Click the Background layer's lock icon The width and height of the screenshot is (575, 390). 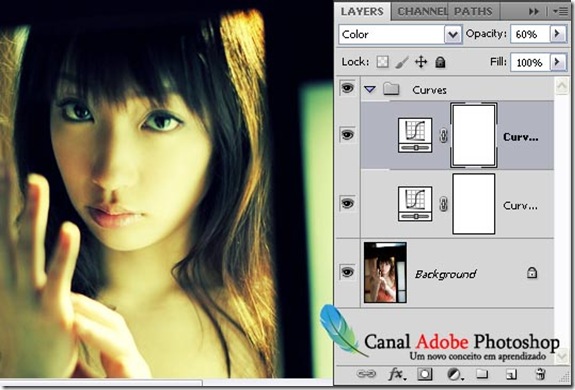tap(532, 272)
